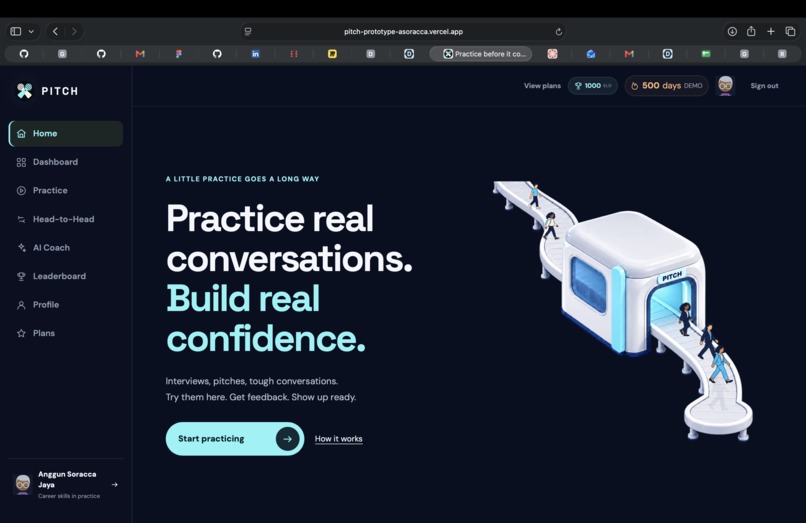The height and width of the screenshot is (523, 806).
Task: Show tab overview icon
Action: tap(791, 31)
